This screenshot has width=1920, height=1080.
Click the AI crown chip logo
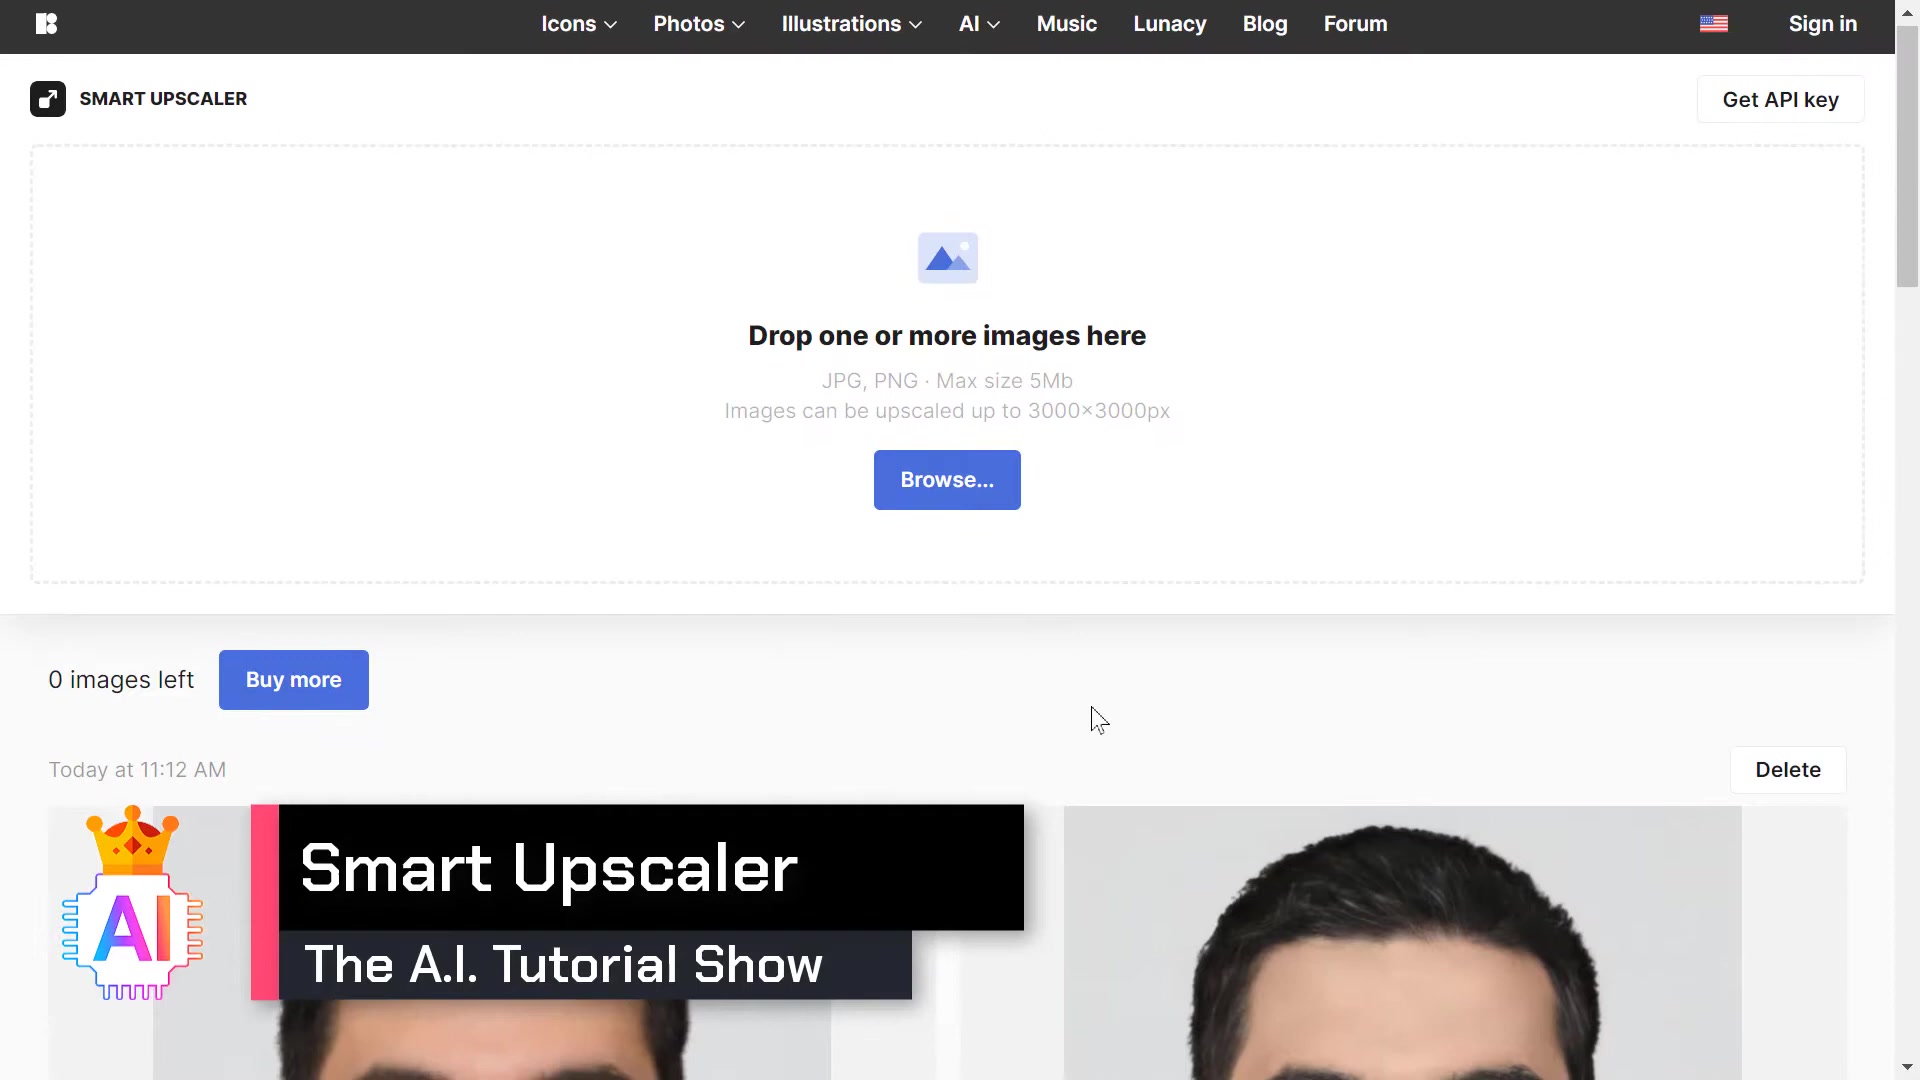[132, 903]
